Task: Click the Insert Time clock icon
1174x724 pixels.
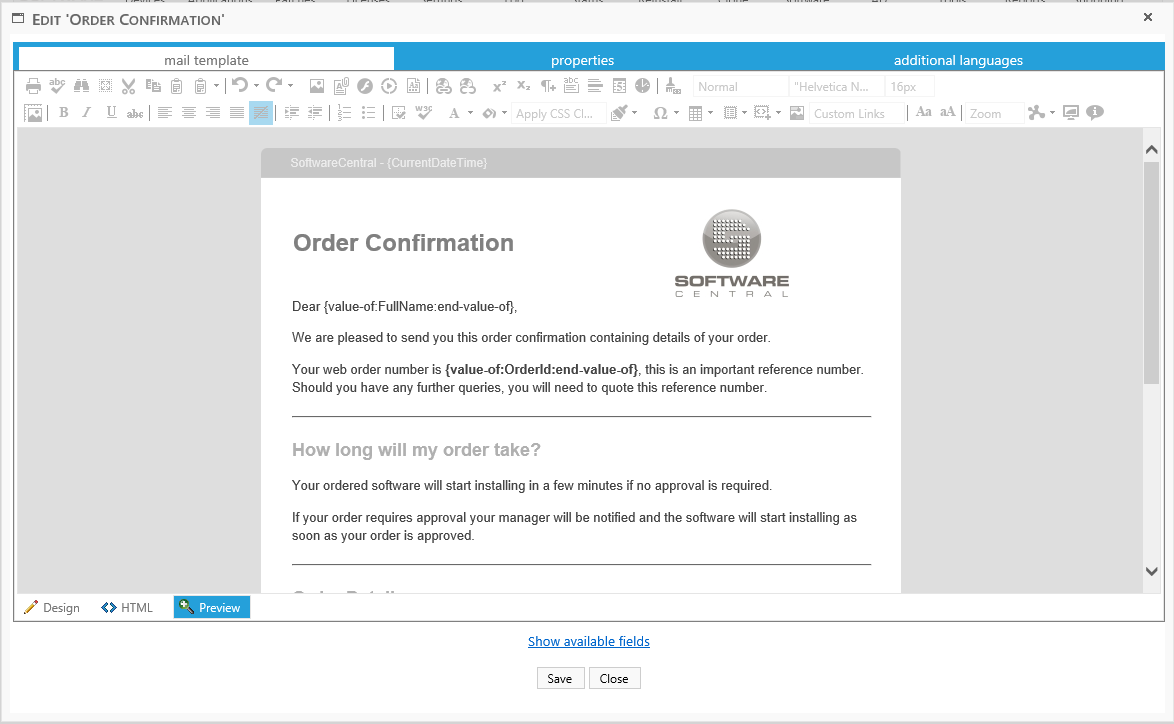Action: point(642,86)
